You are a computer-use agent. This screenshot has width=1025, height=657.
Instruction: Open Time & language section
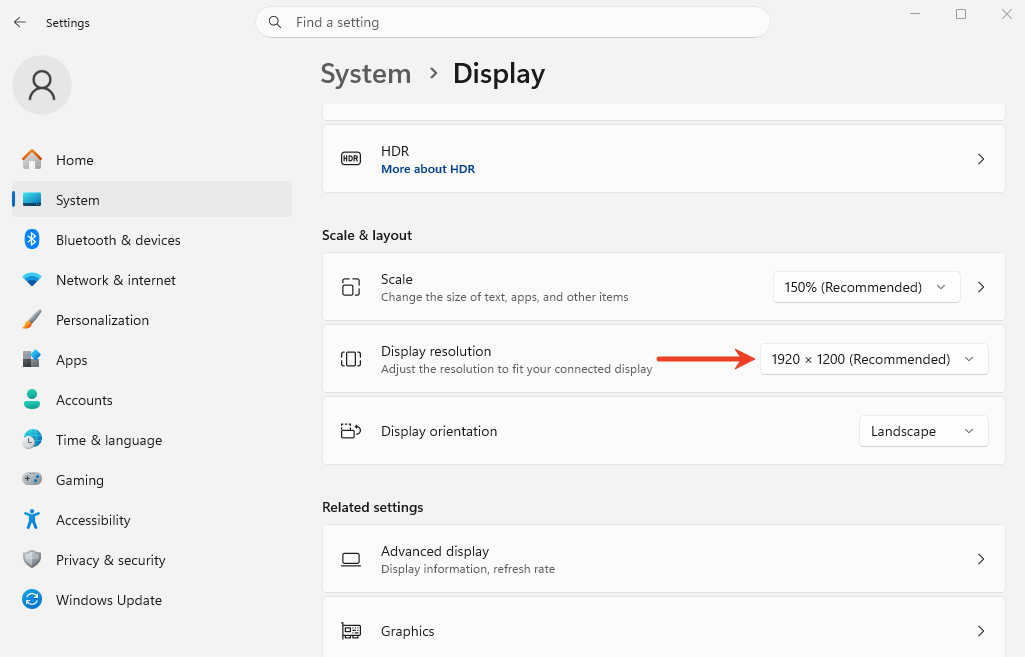point(152,440)
